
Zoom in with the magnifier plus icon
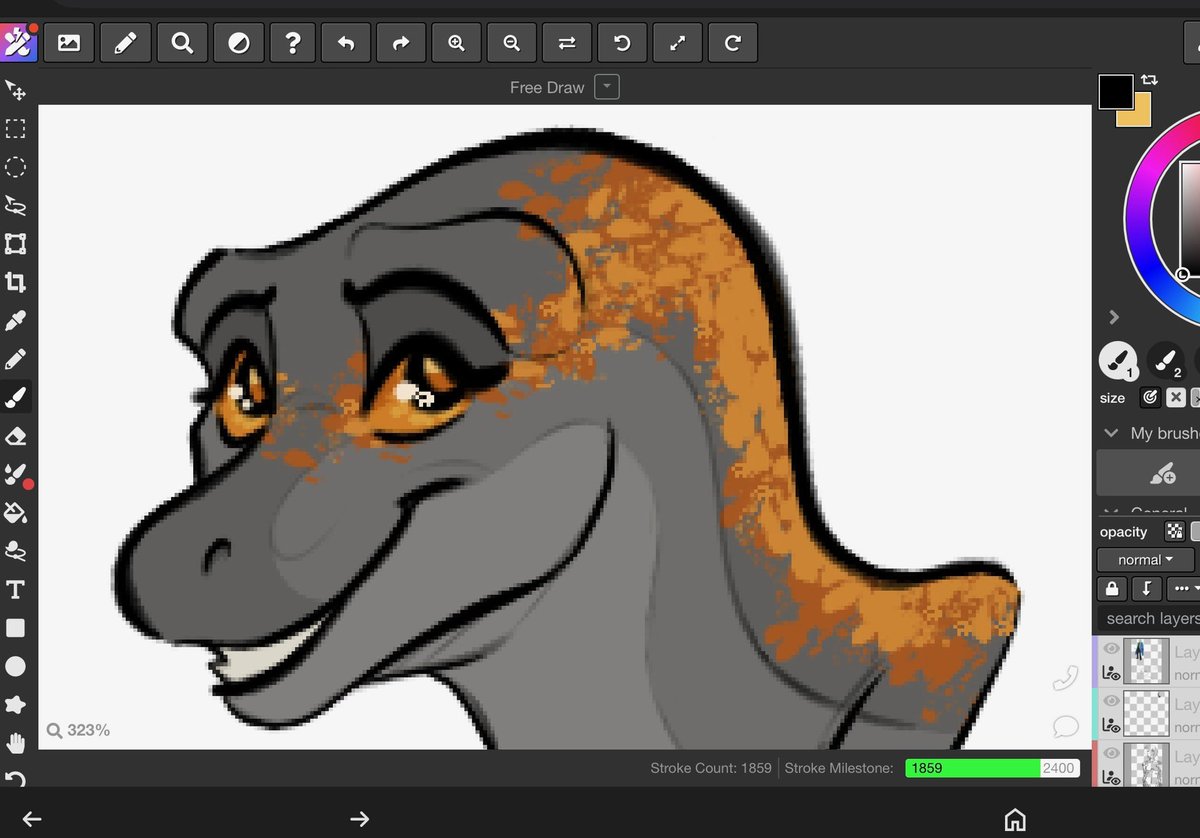click(456, 43)
